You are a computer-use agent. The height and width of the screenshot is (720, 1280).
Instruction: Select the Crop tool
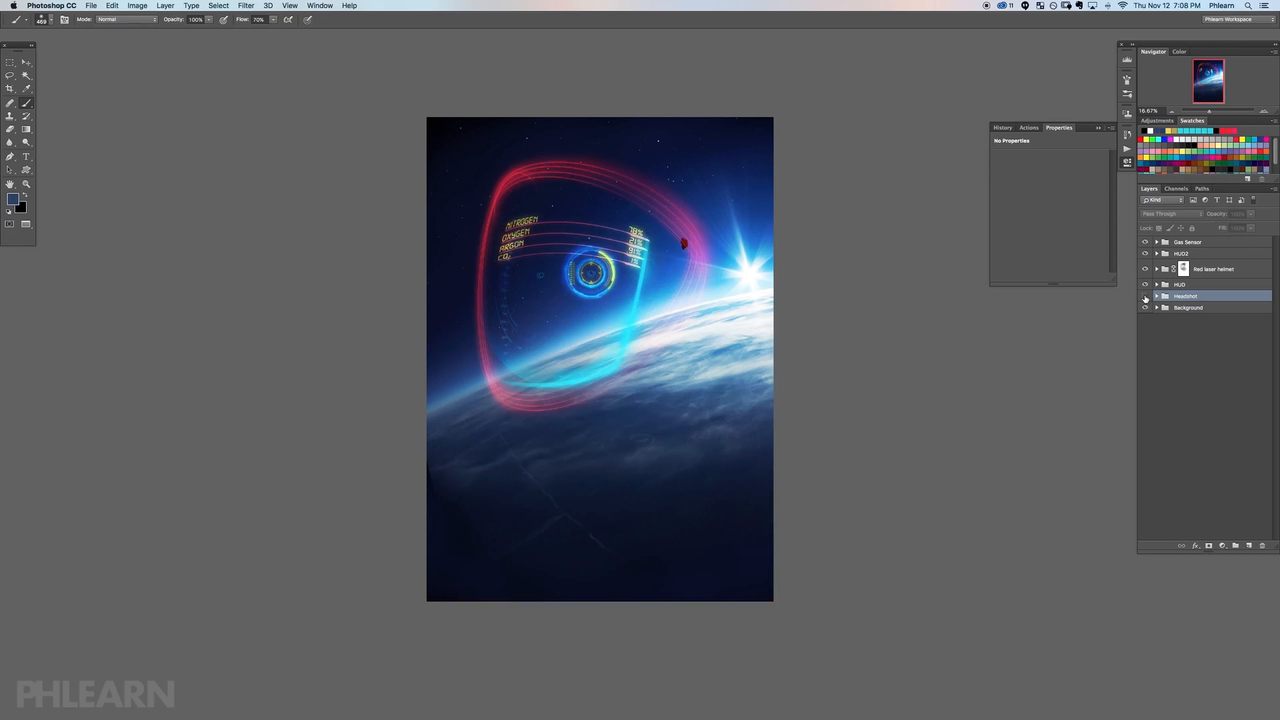(x=10, y=89)
